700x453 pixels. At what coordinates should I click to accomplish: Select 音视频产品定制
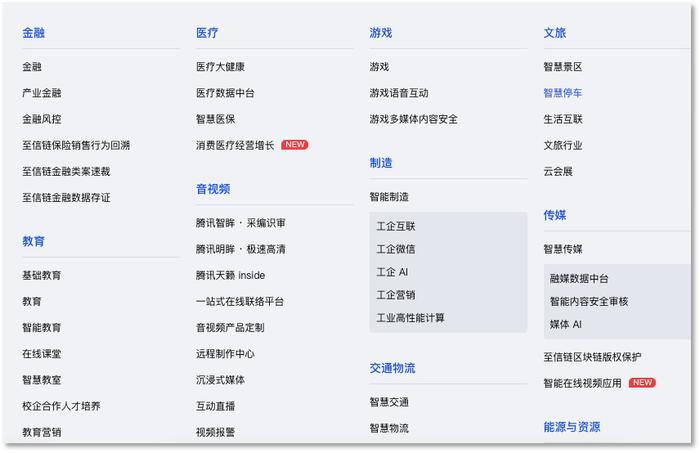[x=230, y=328]
